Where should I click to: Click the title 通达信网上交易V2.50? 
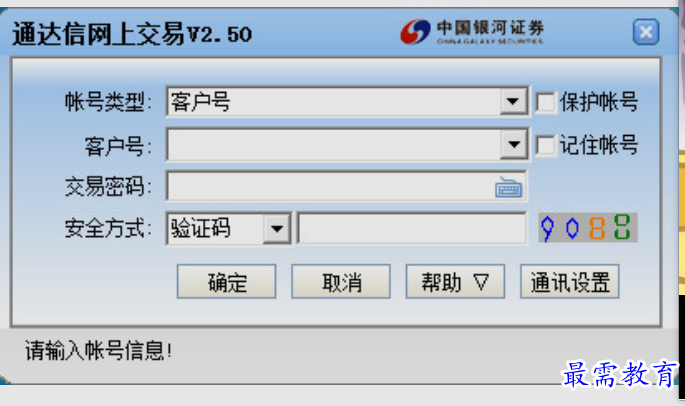tap(132, 34)
